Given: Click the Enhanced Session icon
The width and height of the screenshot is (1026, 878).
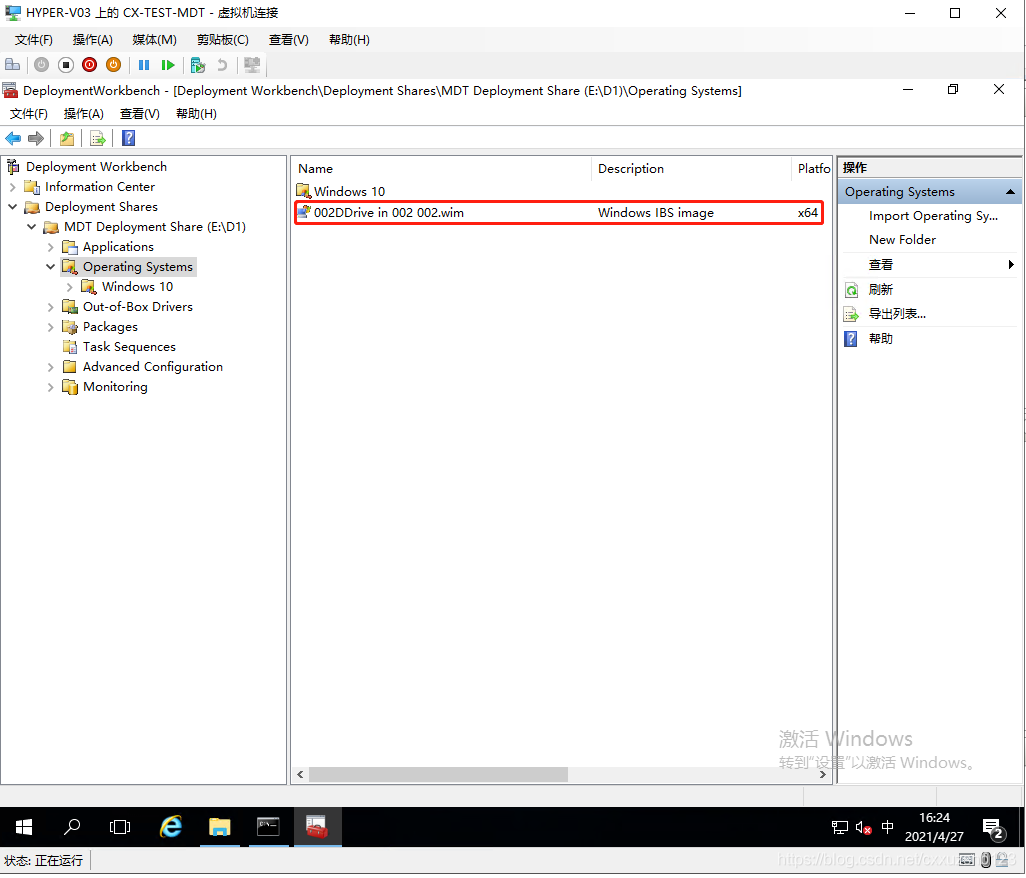Looking at the screenshot, I should [252, 65].
